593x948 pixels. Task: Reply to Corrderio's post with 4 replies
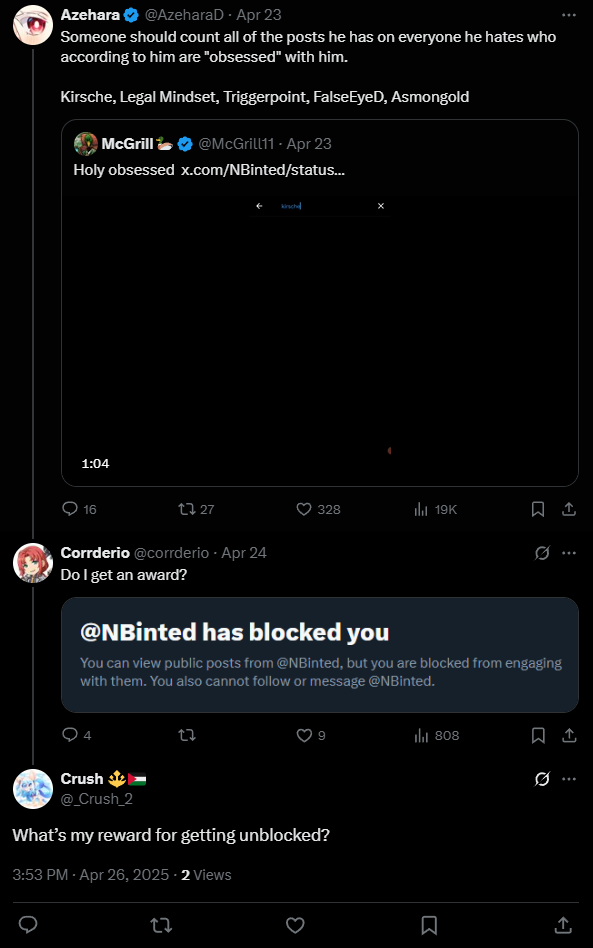coord(77,735)
